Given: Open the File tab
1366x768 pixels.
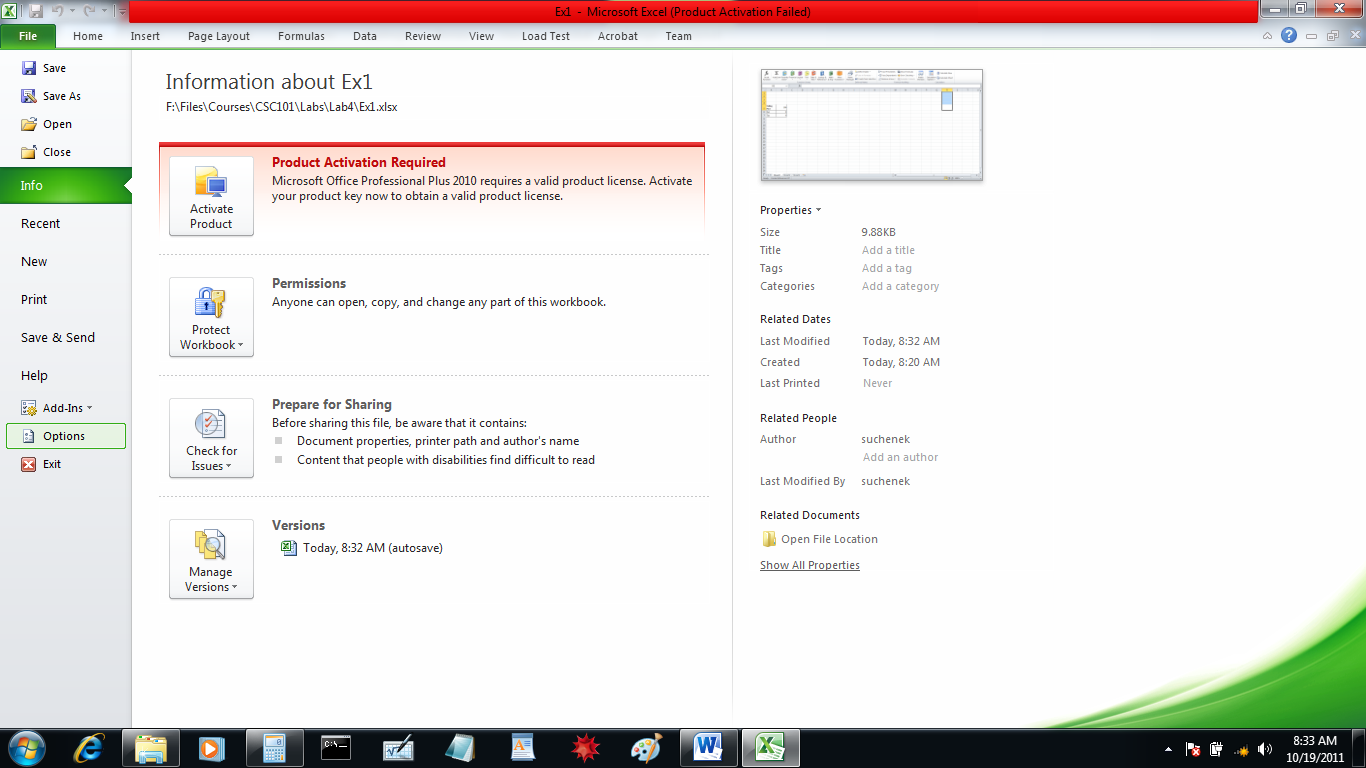Looking at the screenshot, I should pos(28,36).
